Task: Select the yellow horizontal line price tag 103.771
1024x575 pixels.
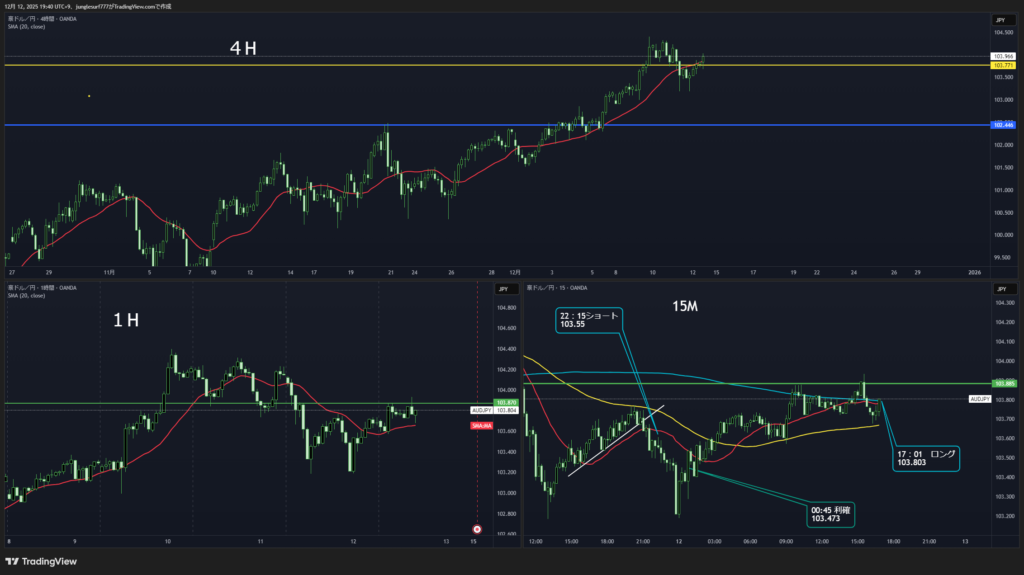Action: pyautogui.click(x=1002, y=65)
